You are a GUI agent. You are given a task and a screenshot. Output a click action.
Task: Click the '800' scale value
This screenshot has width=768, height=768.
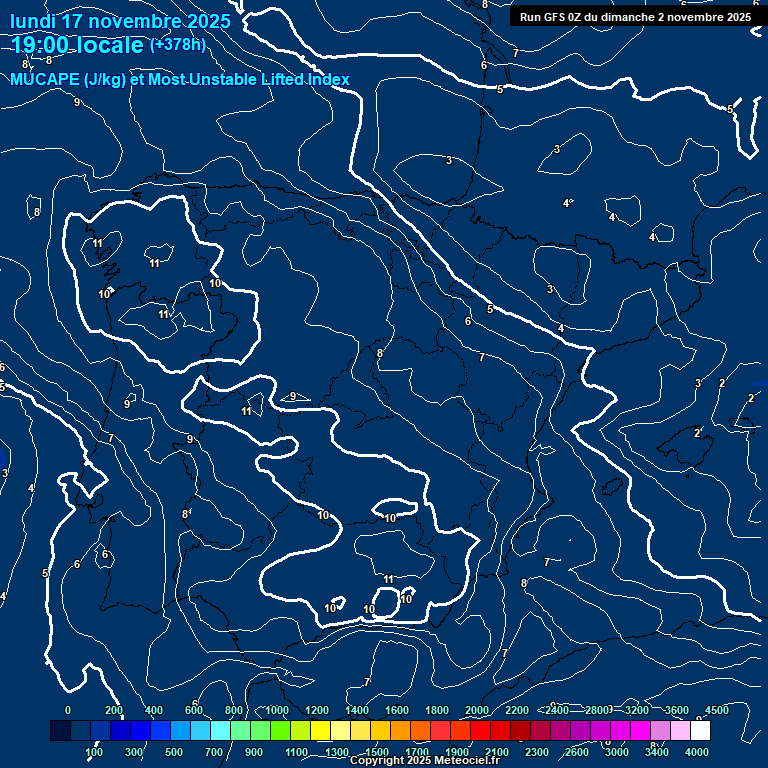[x=234, y=710]
